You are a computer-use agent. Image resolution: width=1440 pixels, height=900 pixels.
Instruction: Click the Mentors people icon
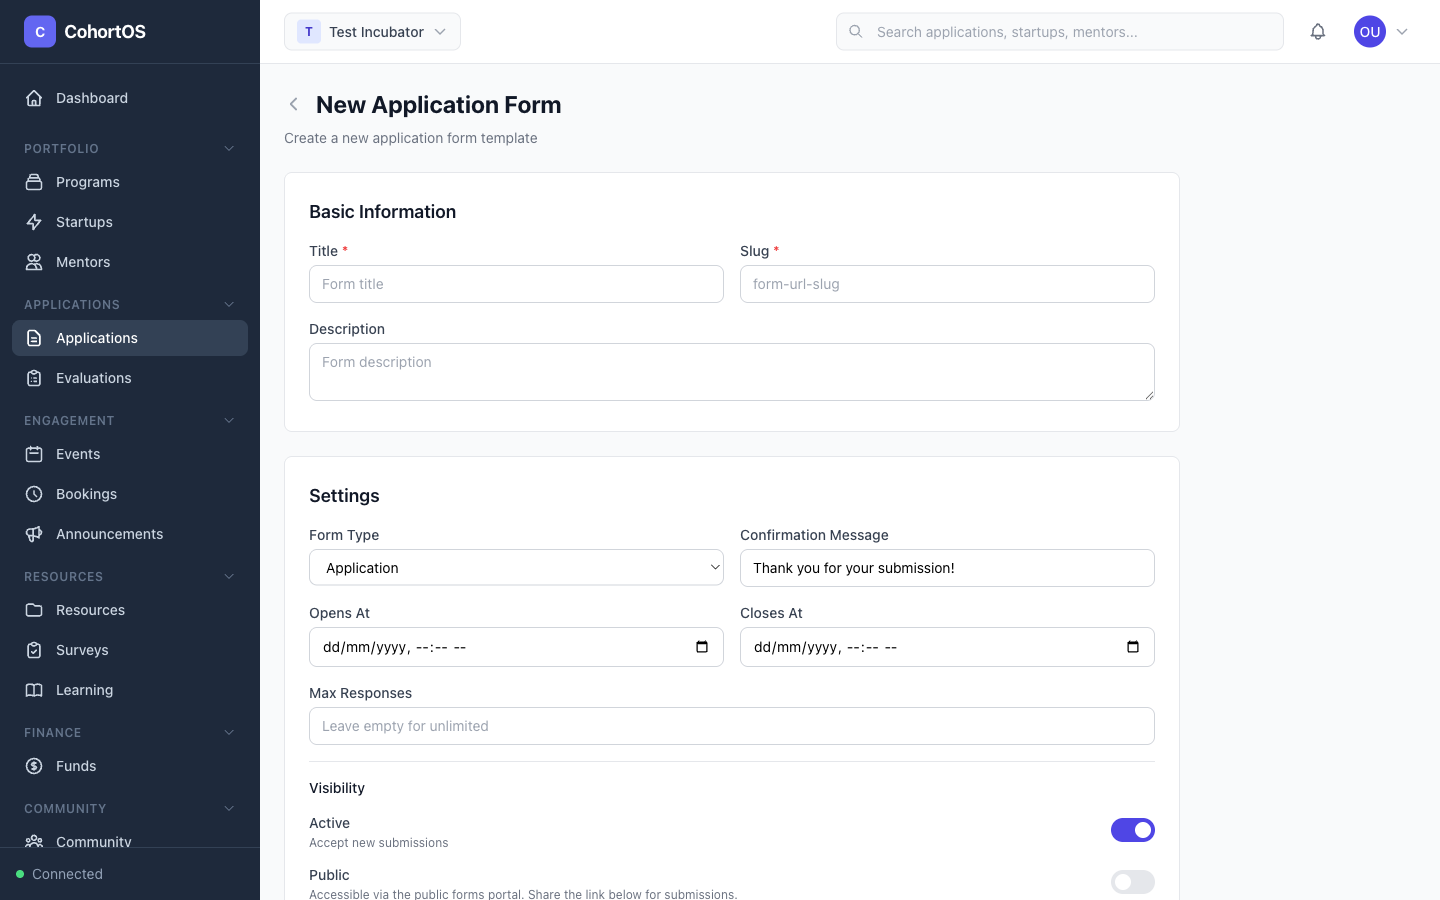[34, 262]
